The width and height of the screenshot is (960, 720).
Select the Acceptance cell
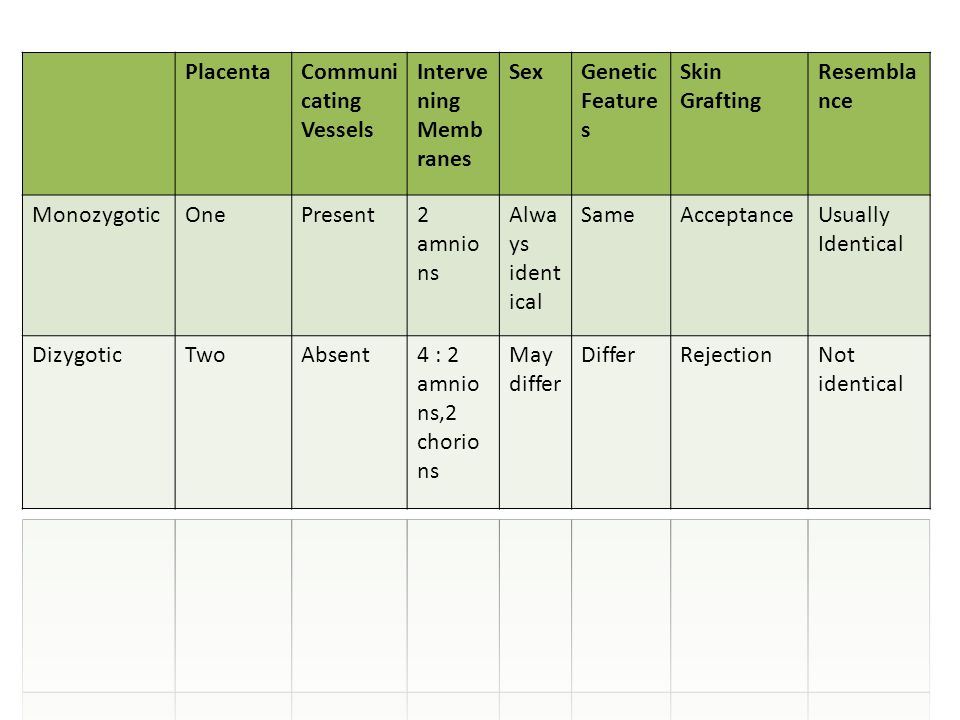point(739,265)
